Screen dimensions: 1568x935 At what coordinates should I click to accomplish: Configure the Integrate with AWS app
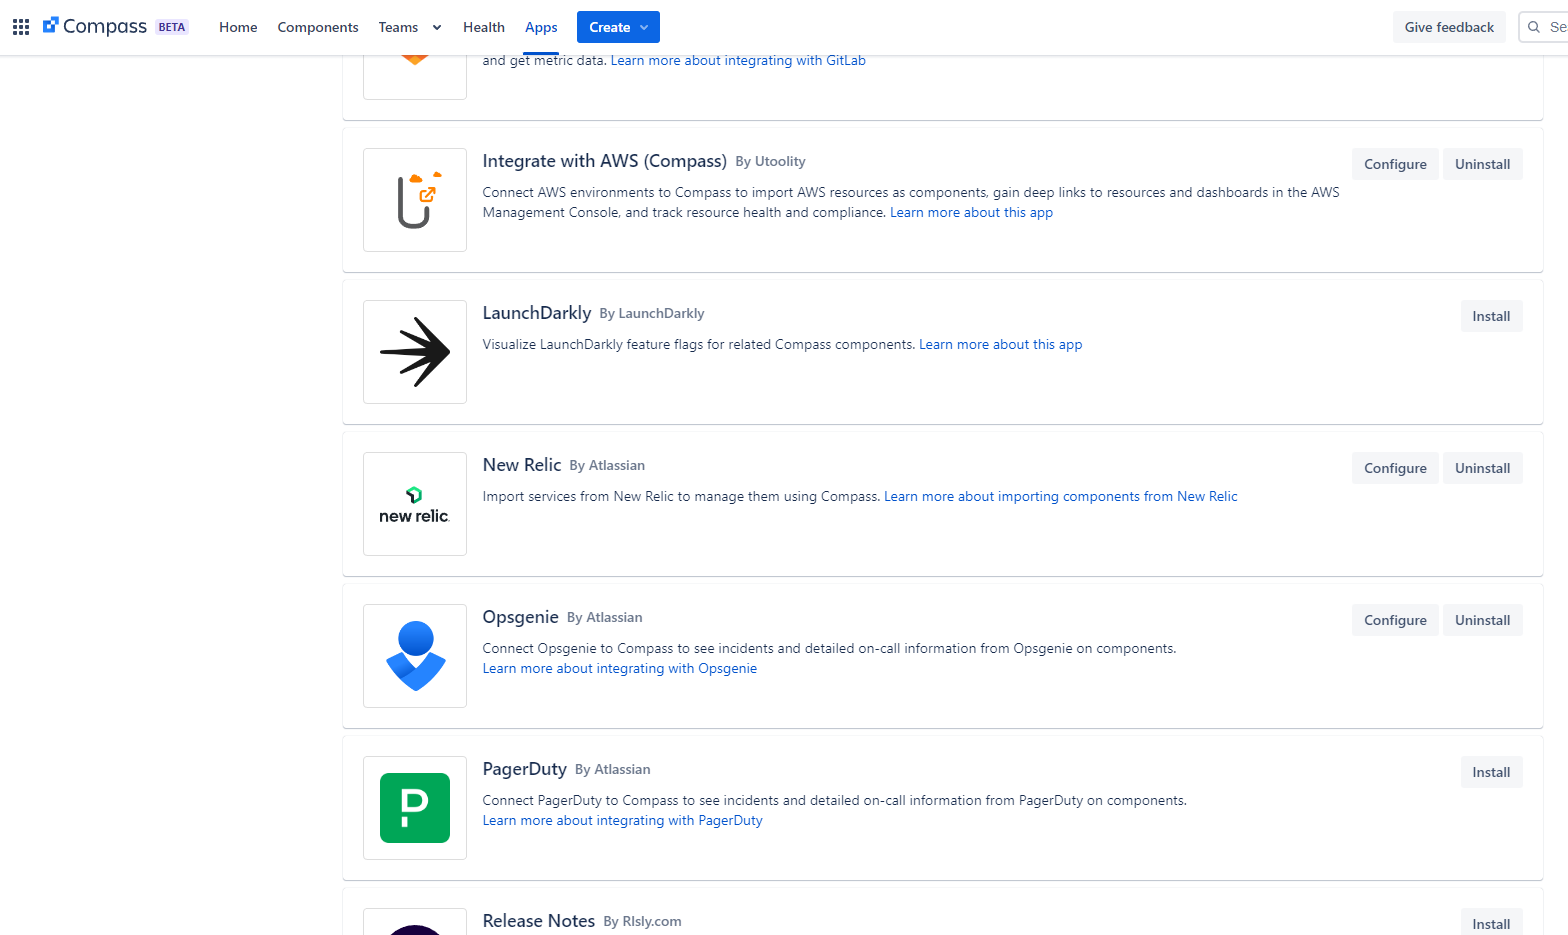click(1395, 164)
